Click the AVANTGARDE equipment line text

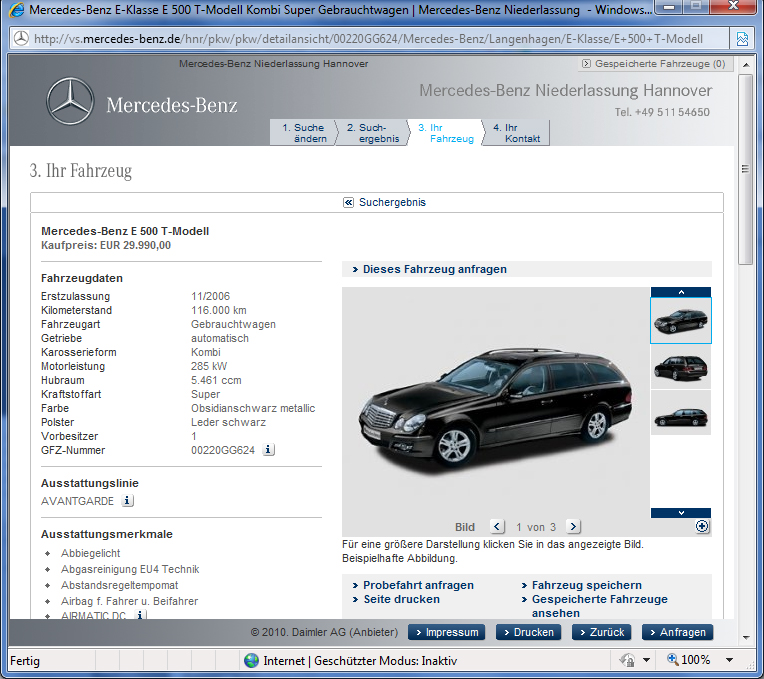77,501
